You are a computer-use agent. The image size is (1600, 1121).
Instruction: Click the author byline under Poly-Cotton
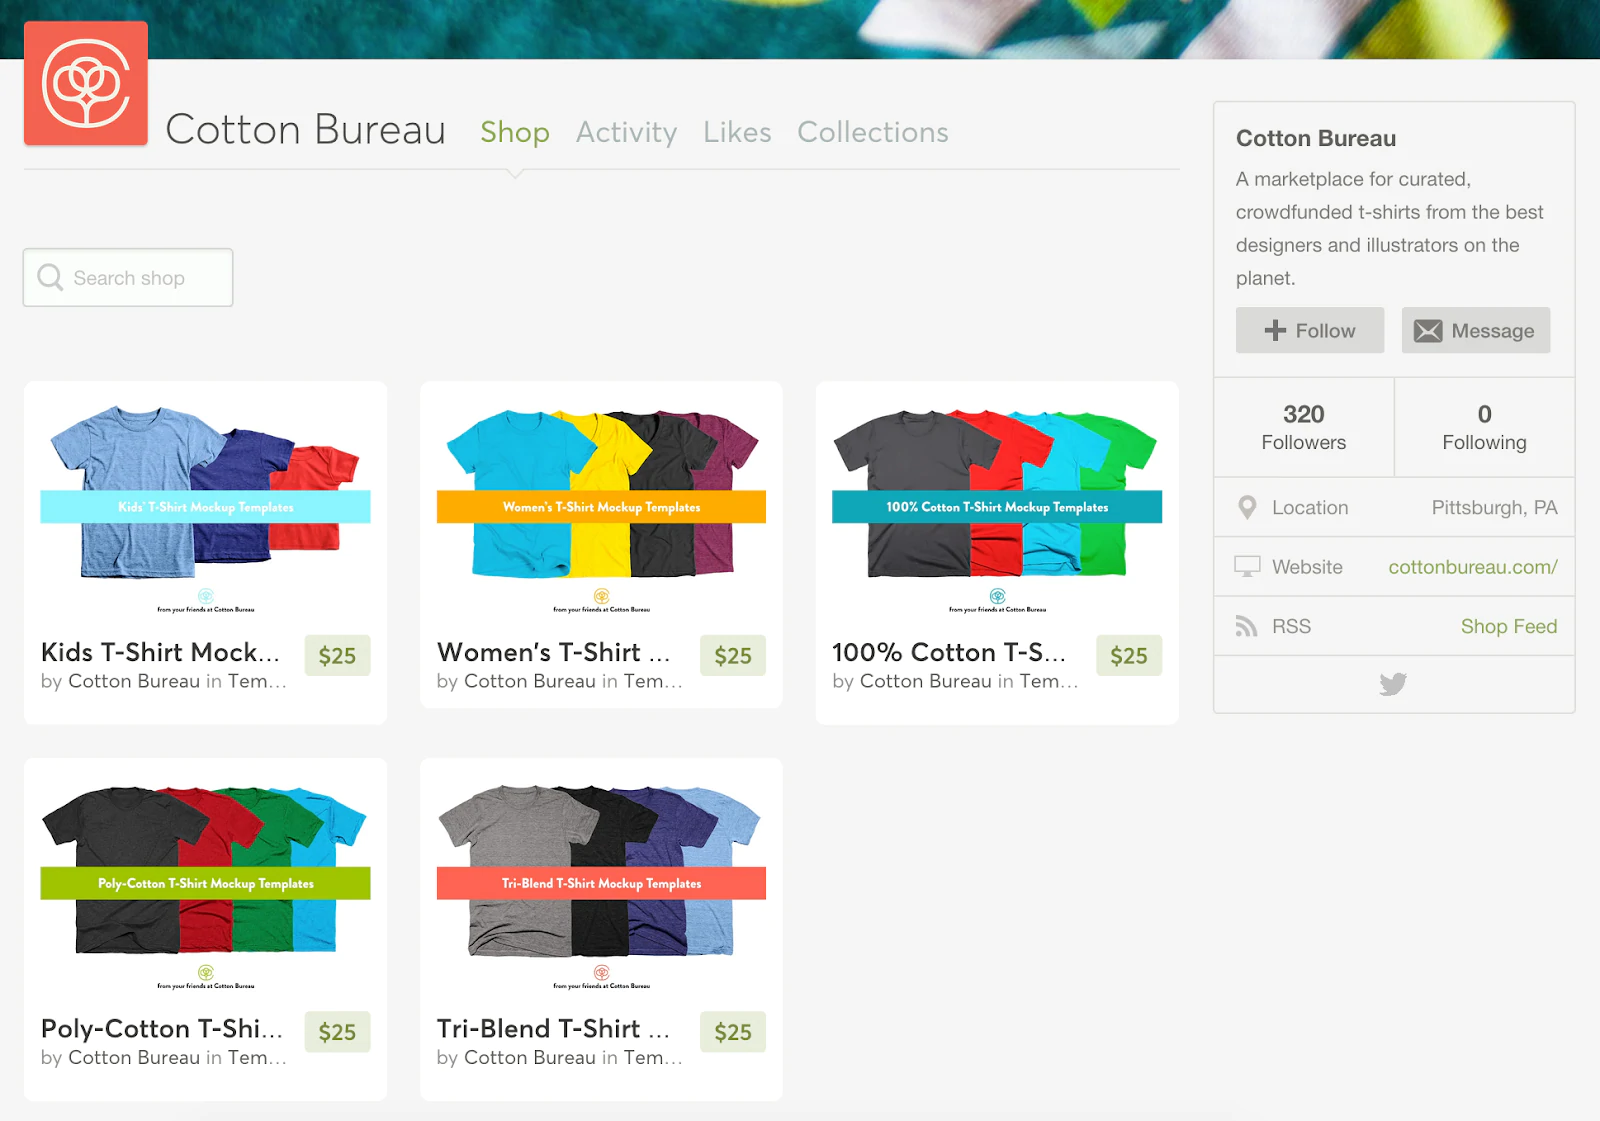click(x=164, y=1057)
